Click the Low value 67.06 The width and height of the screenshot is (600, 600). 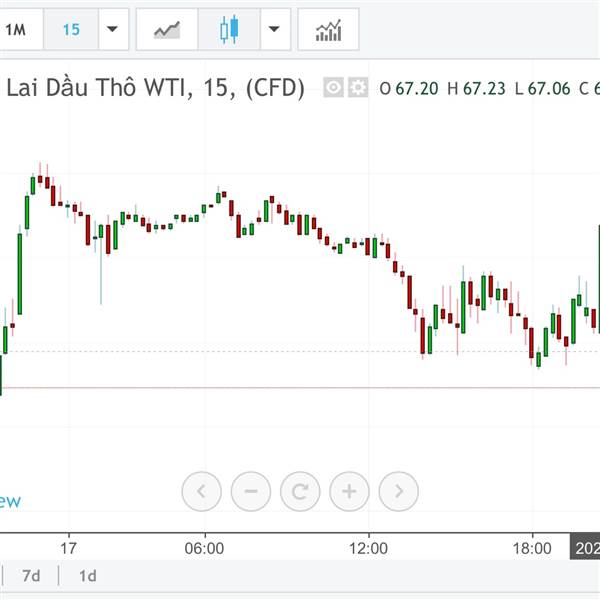point(549,89)
